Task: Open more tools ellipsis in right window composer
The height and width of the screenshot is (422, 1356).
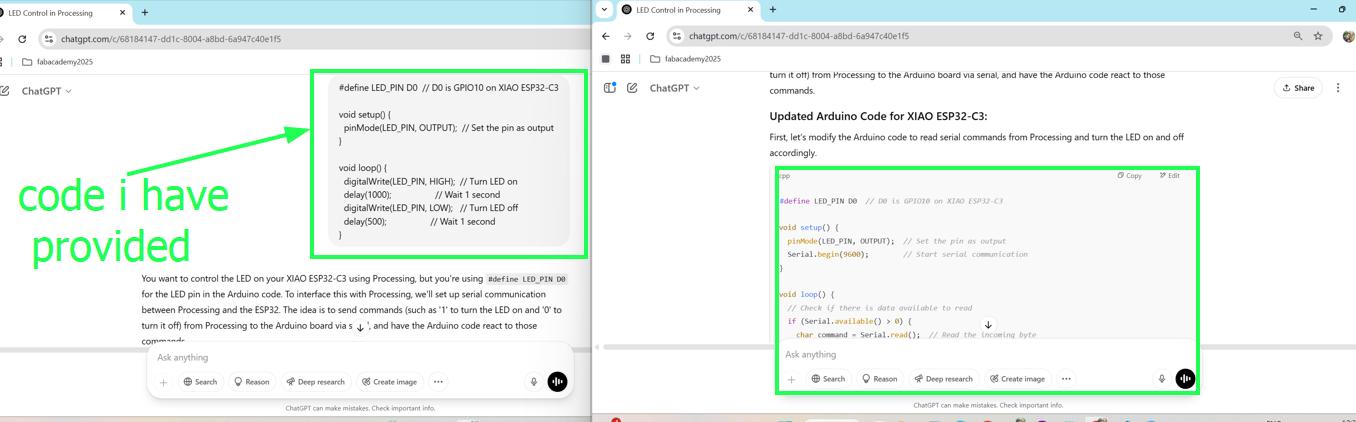Action: (x=1066, y=379)
